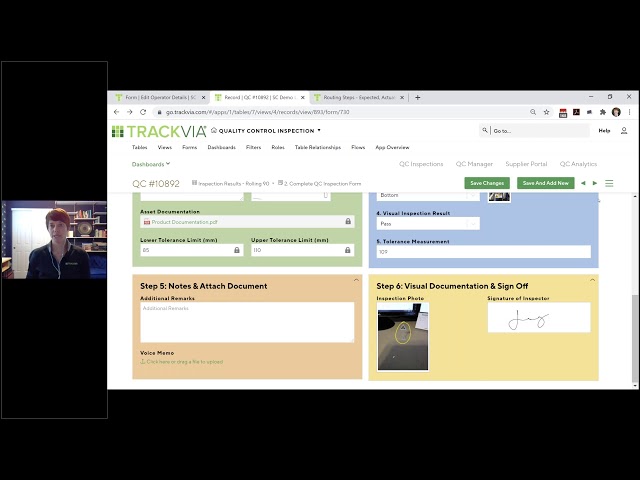Go to previous record arrow

tap(583, 183)
